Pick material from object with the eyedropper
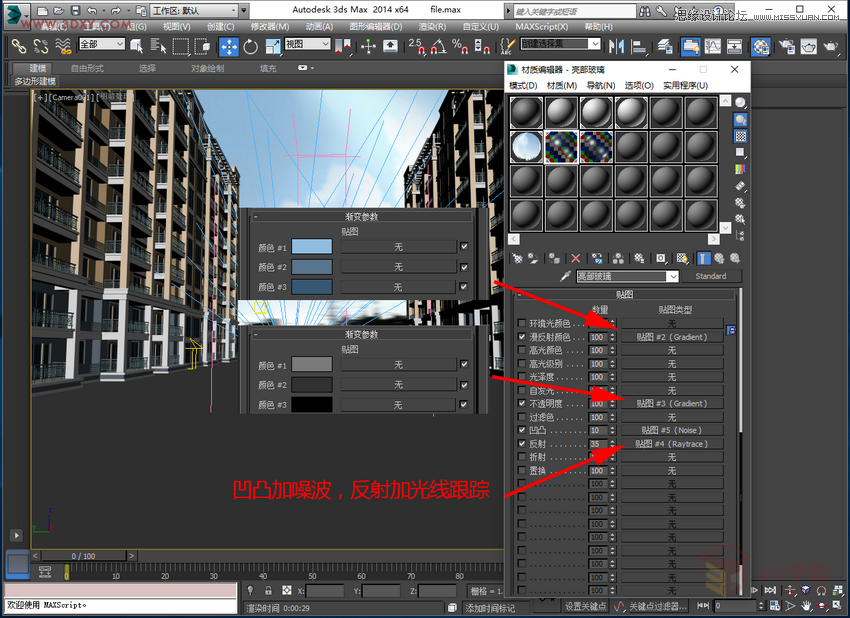Image resolution: width=850 pixels, height=618 pixels. coord(565,276)
